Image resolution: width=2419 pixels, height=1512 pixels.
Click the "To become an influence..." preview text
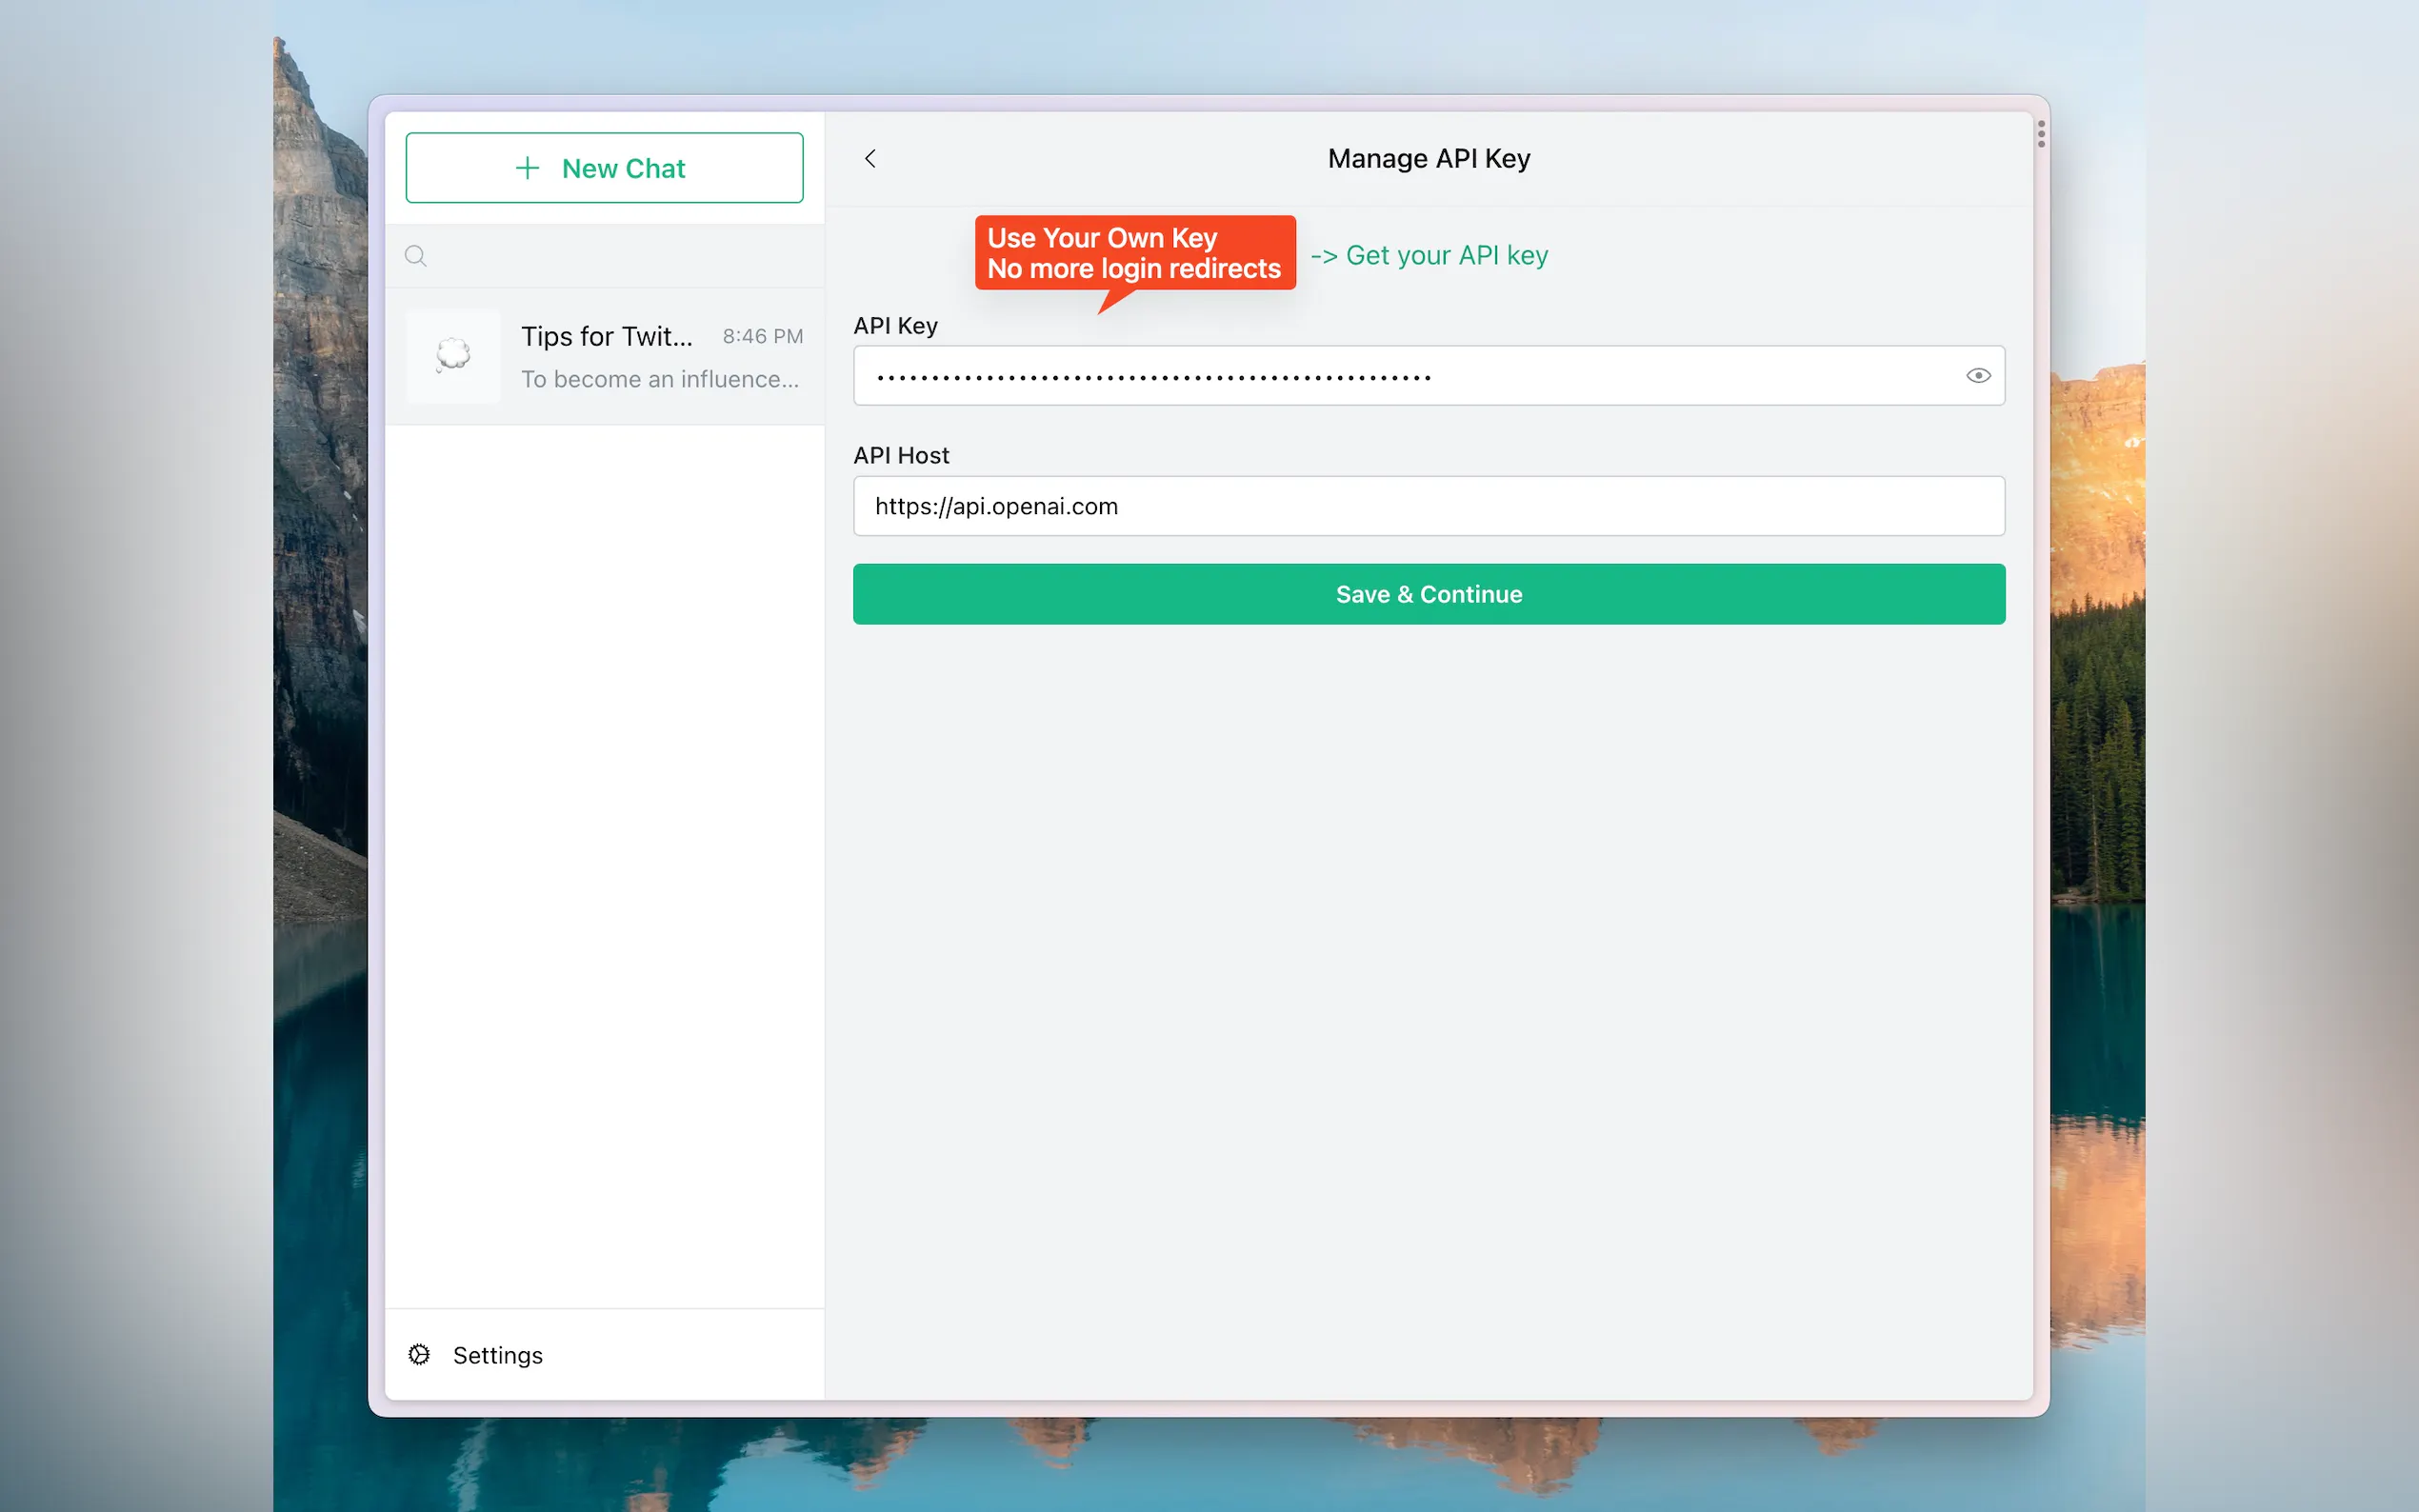[659, 379]
